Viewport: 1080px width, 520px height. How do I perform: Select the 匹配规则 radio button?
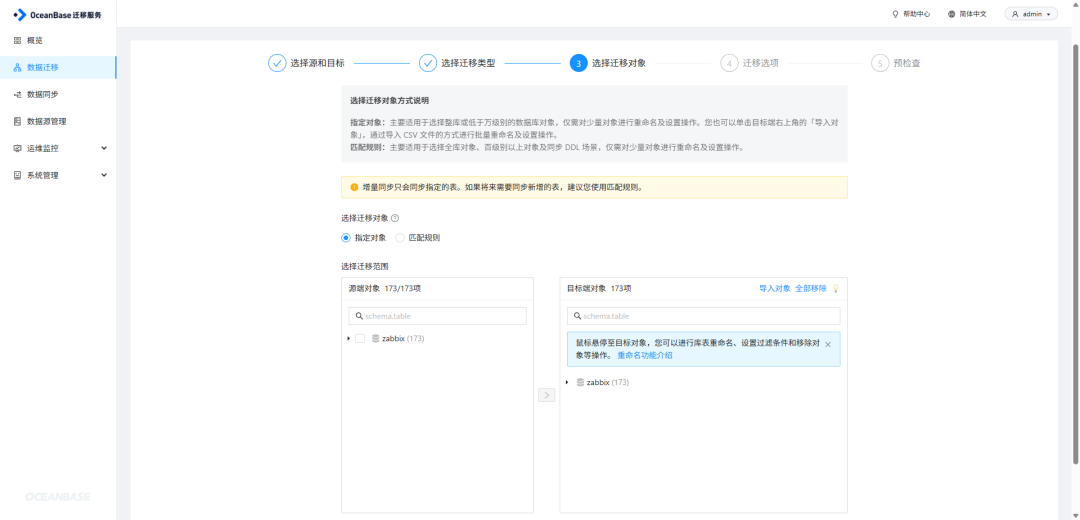tap(399, 238)
